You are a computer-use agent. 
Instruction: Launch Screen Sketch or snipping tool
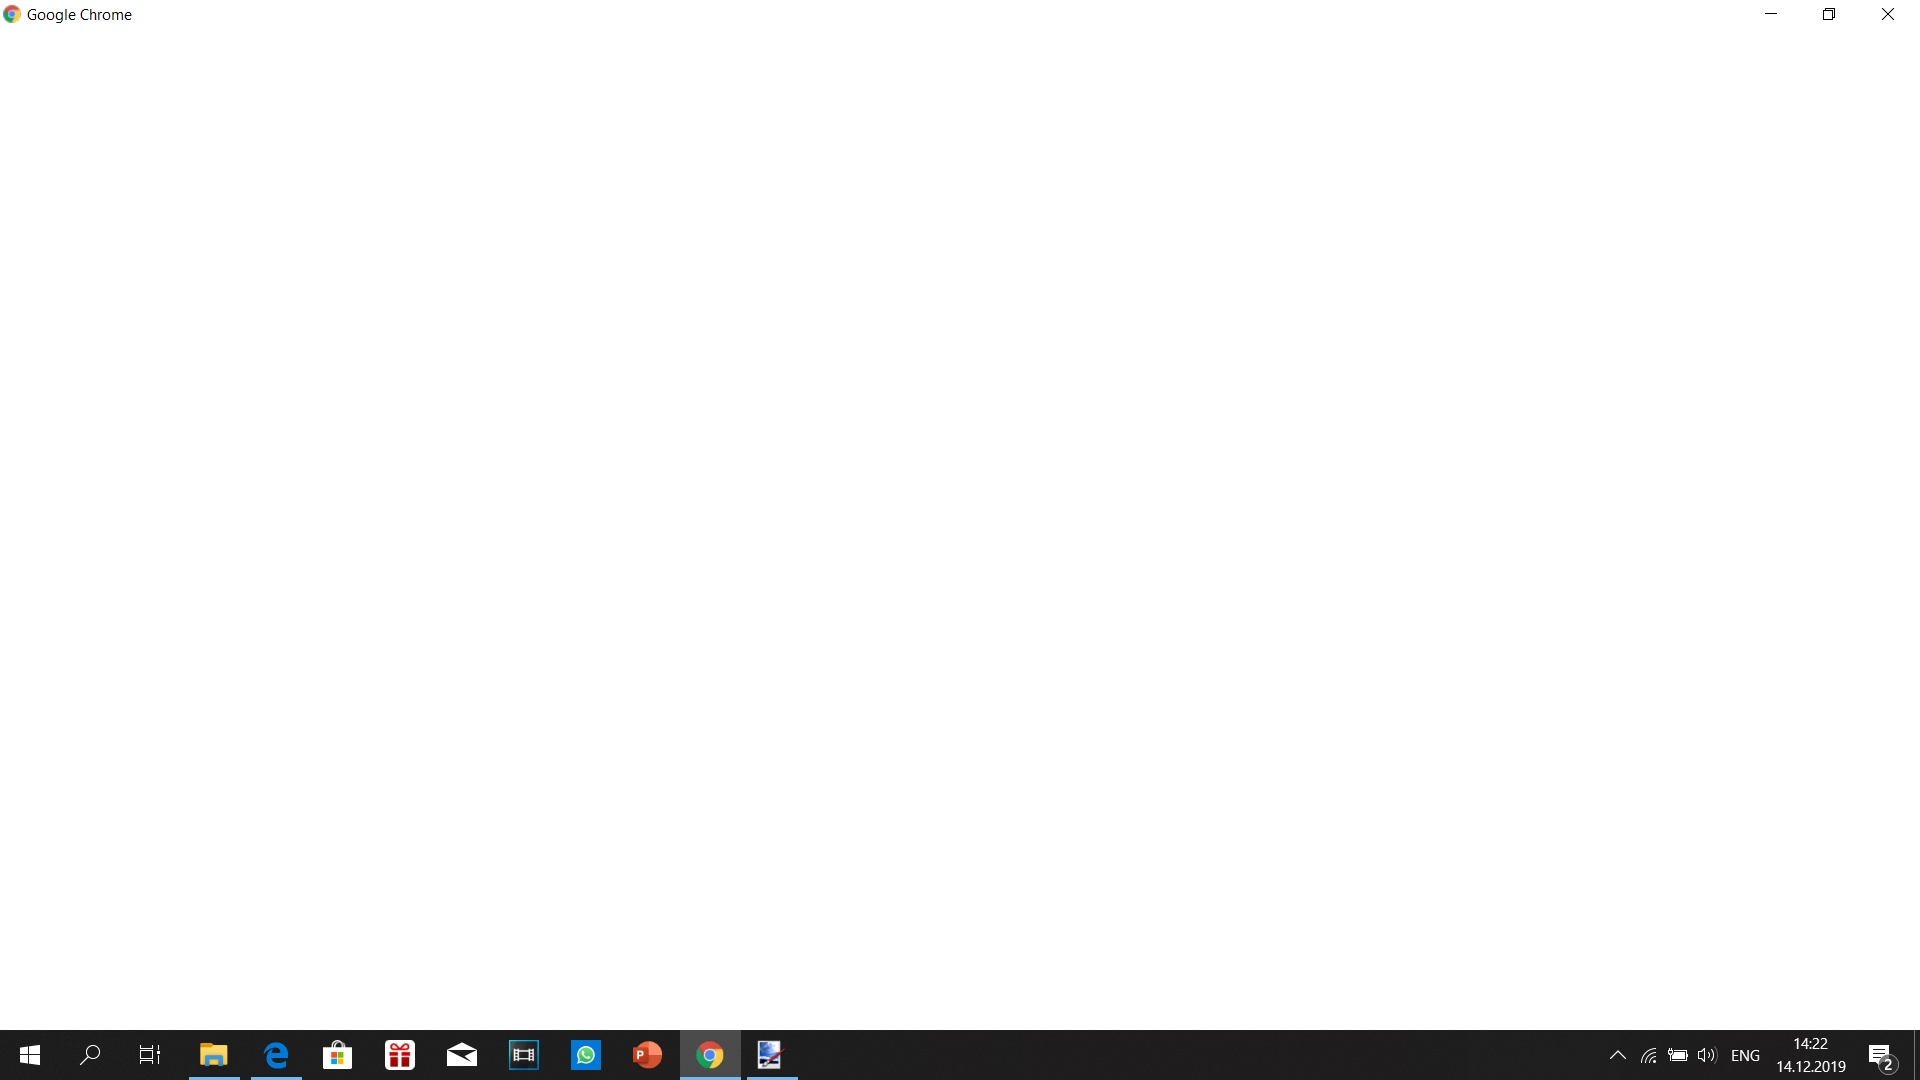[x=771, y=1055]
